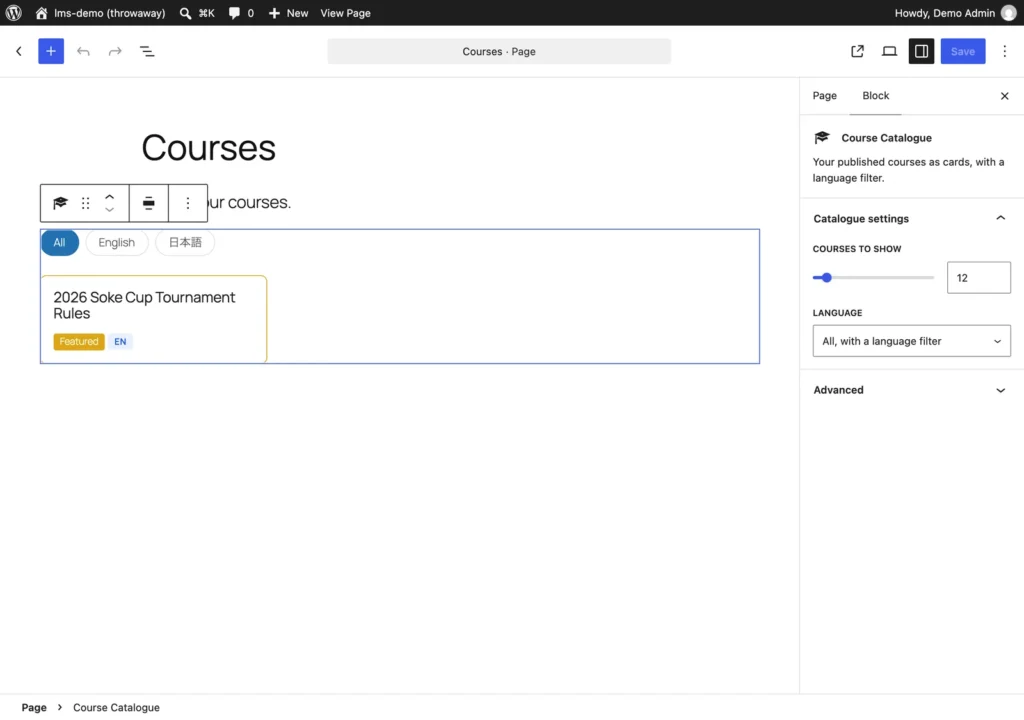1024x720 pixels.
Task: Open the Language dropdown
Action: point(911,341)
